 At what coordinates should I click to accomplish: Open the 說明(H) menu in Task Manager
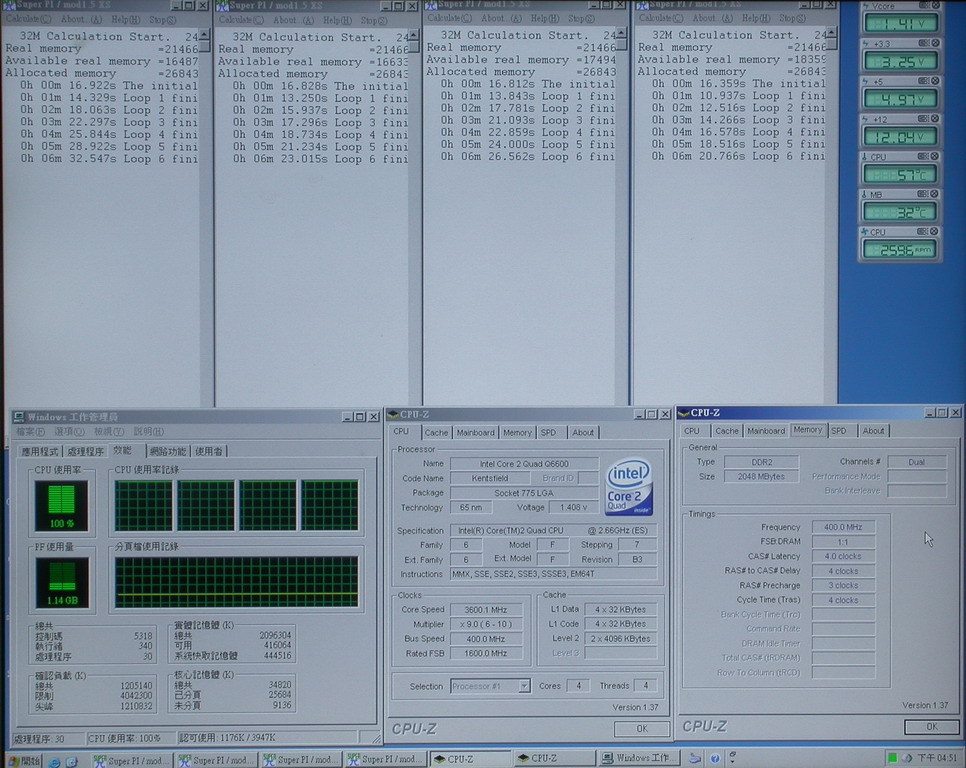(148, 432)
